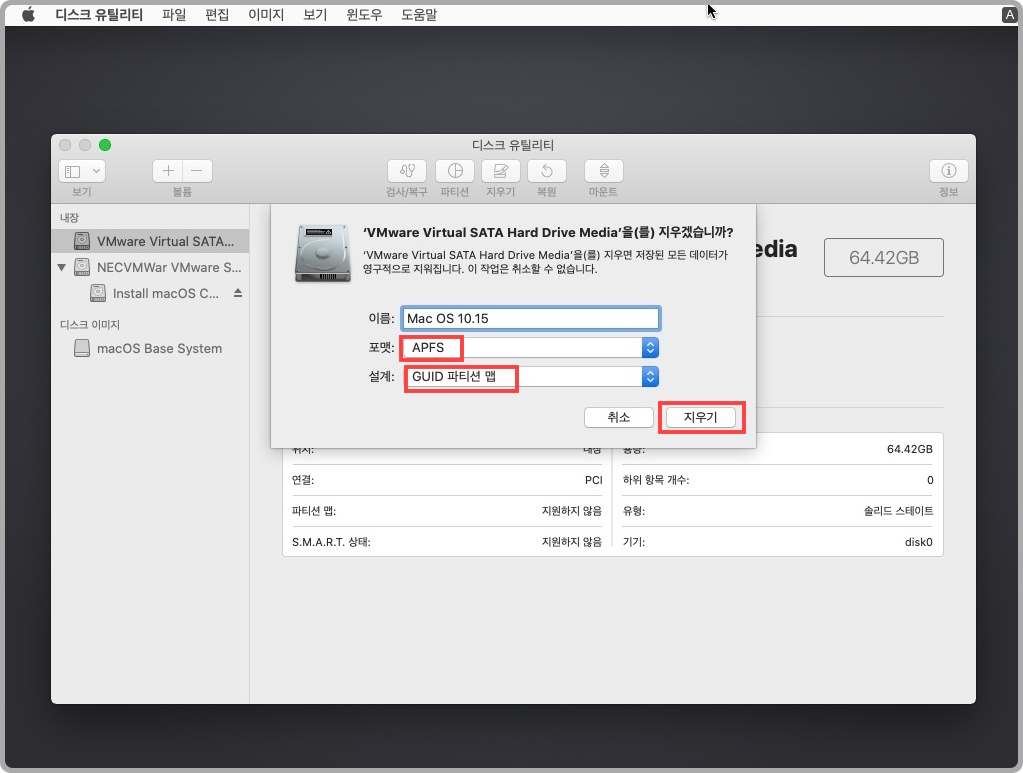Viewport: 1023px width, 773px height.
Task: Open the 편집 menu
Action: (x=217, y=14)
